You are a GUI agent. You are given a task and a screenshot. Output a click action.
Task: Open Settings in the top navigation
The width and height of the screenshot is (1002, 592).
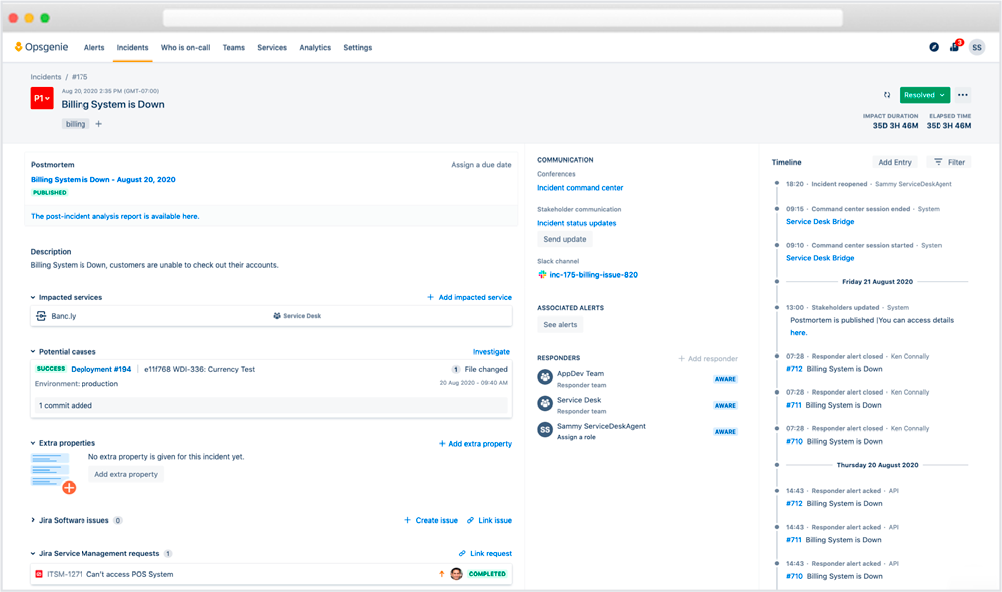(358, 47)
